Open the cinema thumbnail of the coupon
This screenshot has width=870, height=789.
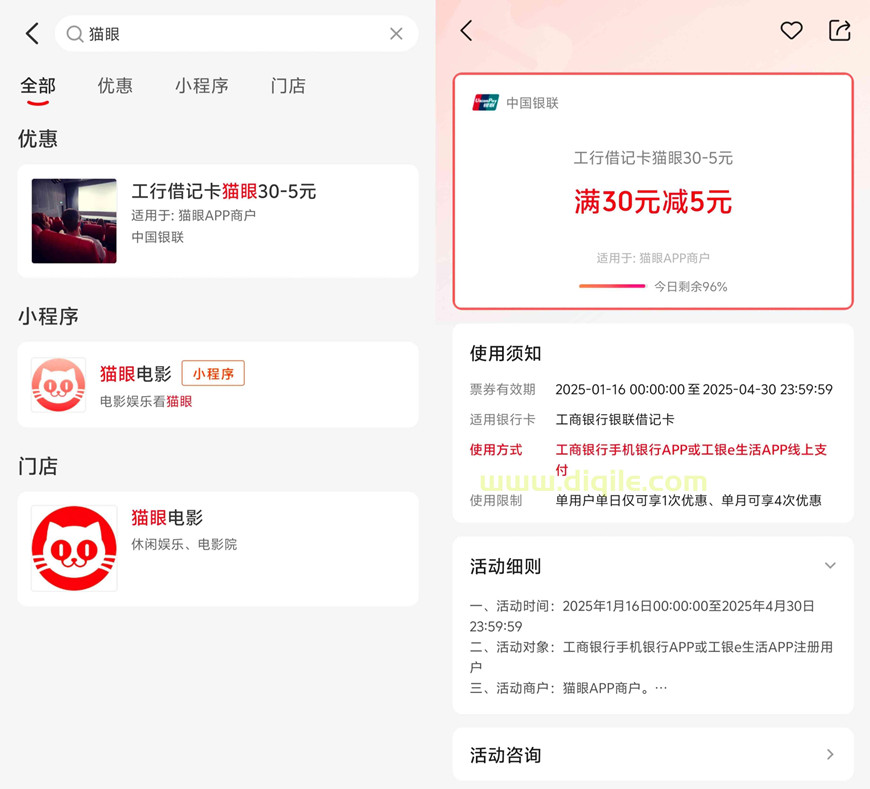coord(74,221)
